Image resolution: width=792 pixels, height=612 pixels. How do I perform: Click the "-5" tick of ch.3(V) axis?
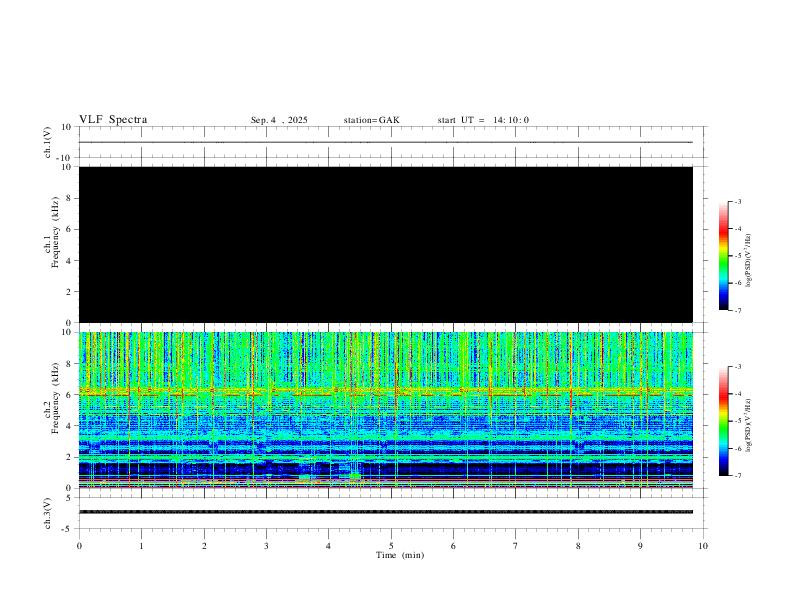(68, 529)
